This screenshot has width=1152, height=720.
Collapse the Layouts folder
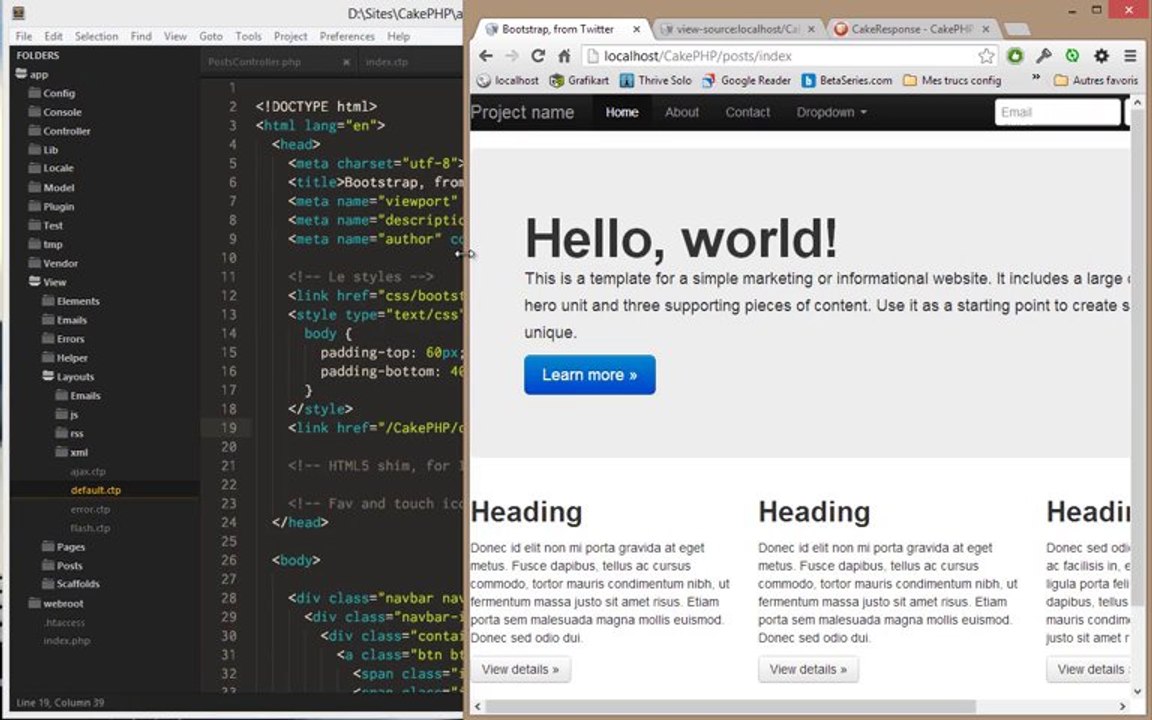(x=68, y=376)
